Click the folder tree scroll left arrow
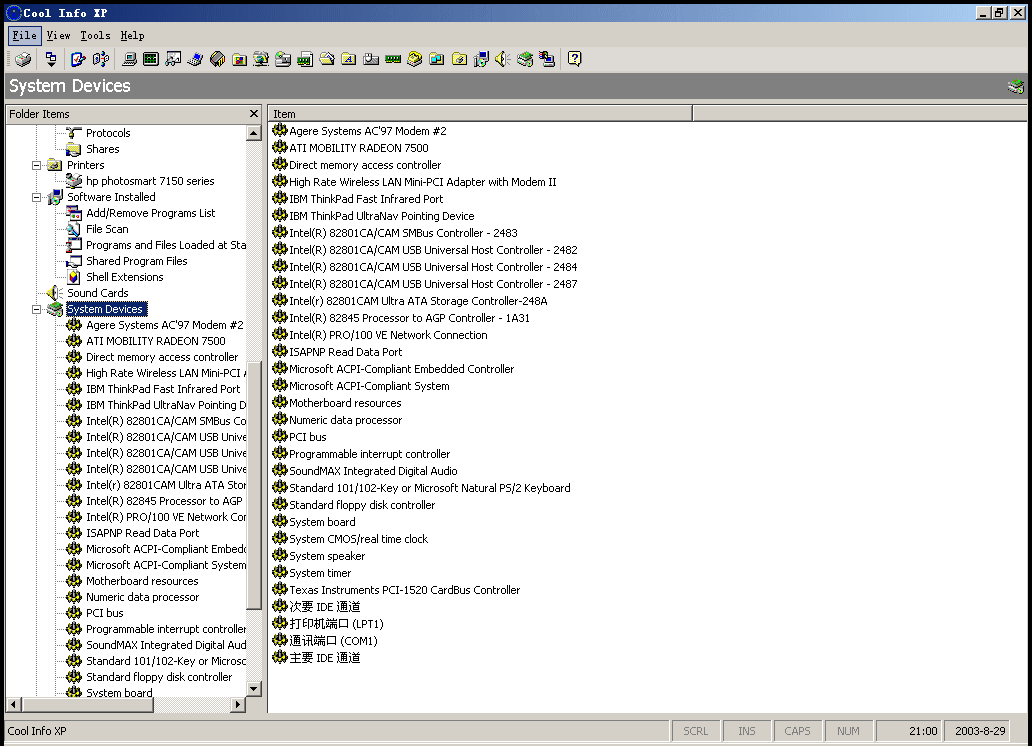Viewport: 1032px width, 746px height. click(13, 705)
